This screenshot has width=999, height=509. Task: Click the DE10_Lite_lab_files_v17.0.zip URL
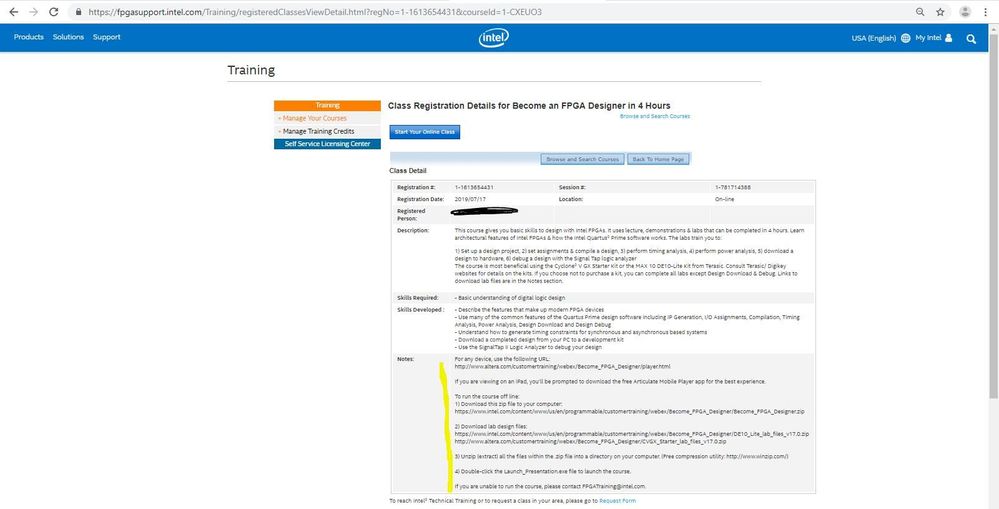(631, 434)
